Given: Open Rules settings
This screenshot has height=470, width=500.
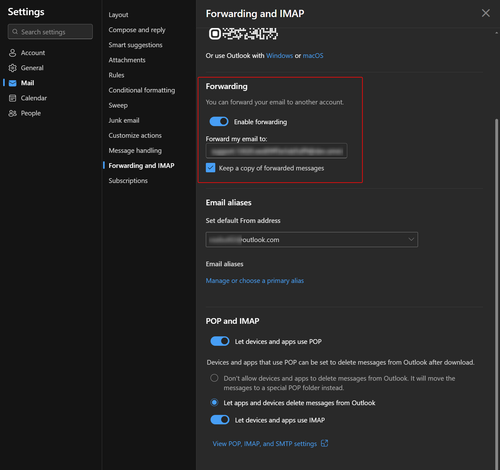Looking at the screenshot, I should 116,75.
